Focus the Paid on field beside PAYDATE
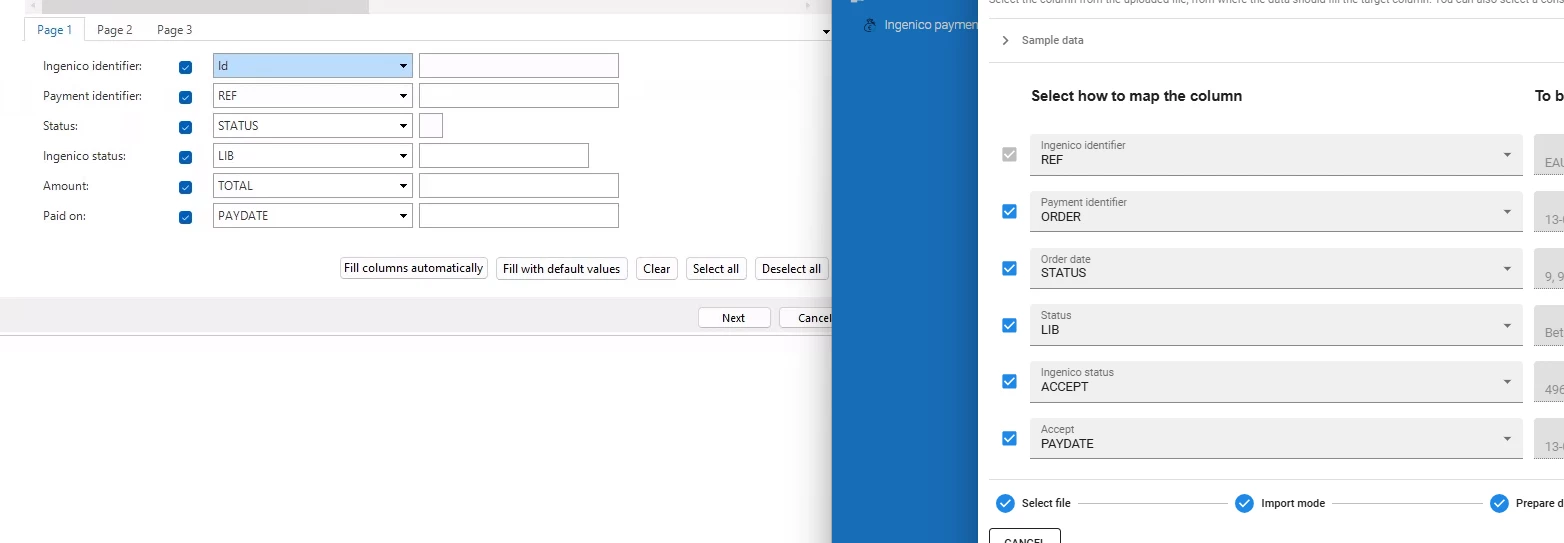 (x=519, y=216)
